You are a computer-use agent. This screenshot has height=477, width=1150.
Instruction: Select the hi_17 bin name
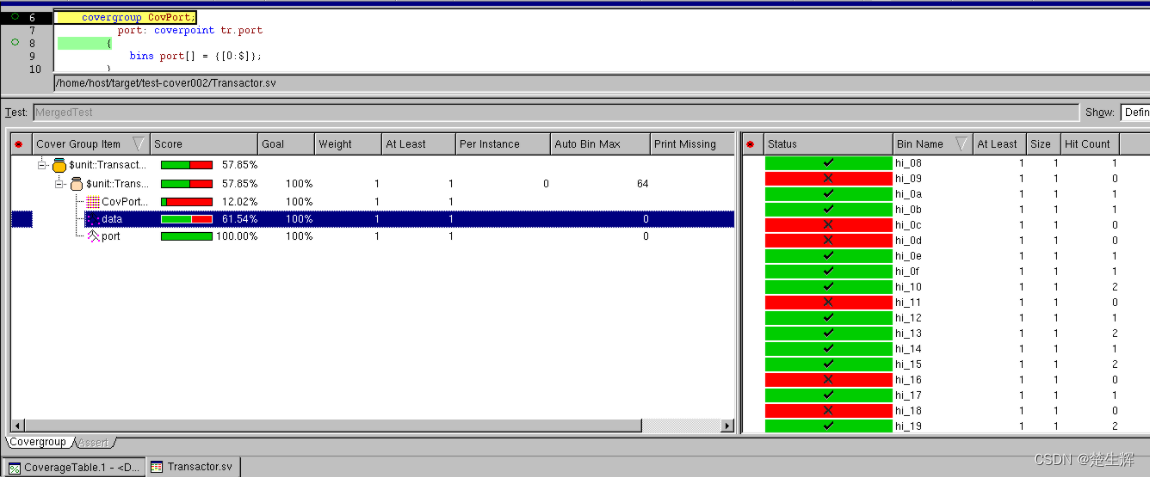[x=908, y=395]
